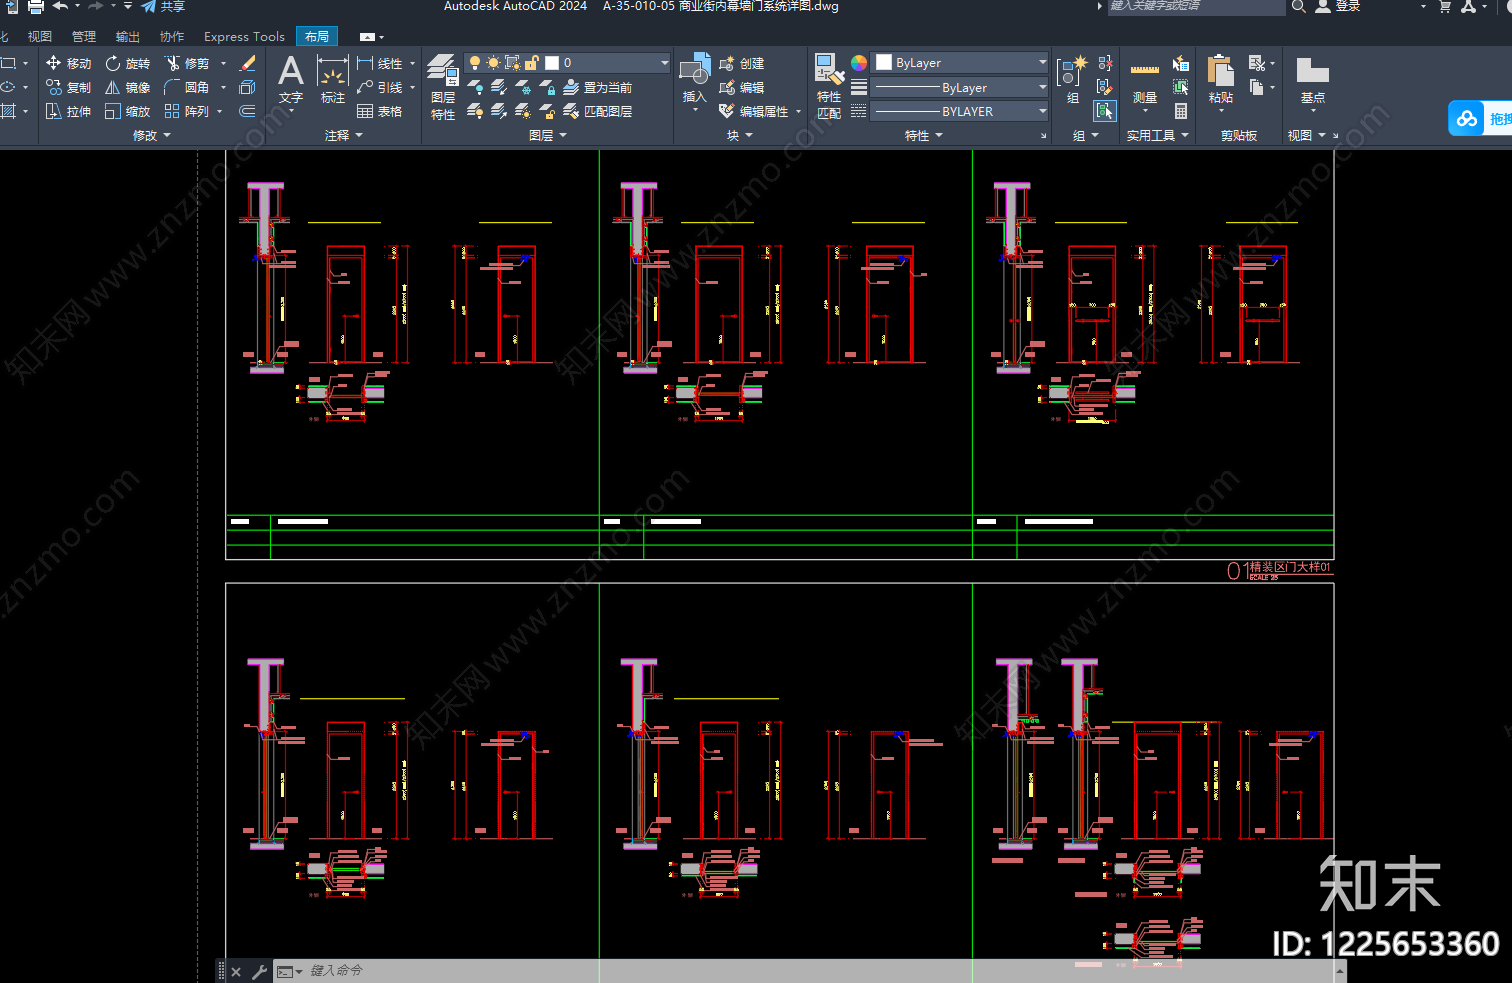
Task: Expand the 注释 (Annotation) panel
Action: pos(344,135)
